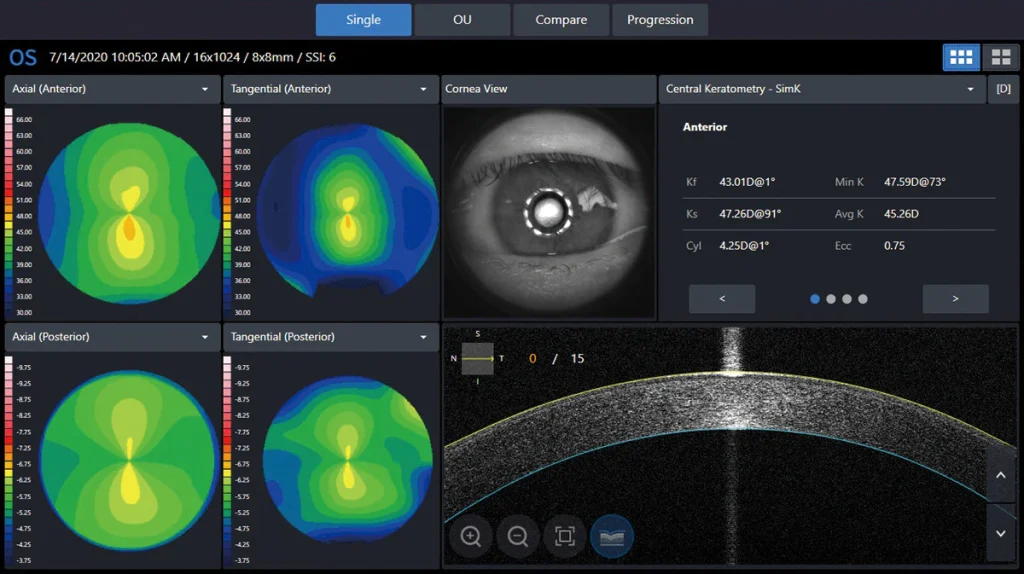This screenshot has height=574, width=1024.
Task: Select the last keratometry page dot
Action: [x=863, y=299]
